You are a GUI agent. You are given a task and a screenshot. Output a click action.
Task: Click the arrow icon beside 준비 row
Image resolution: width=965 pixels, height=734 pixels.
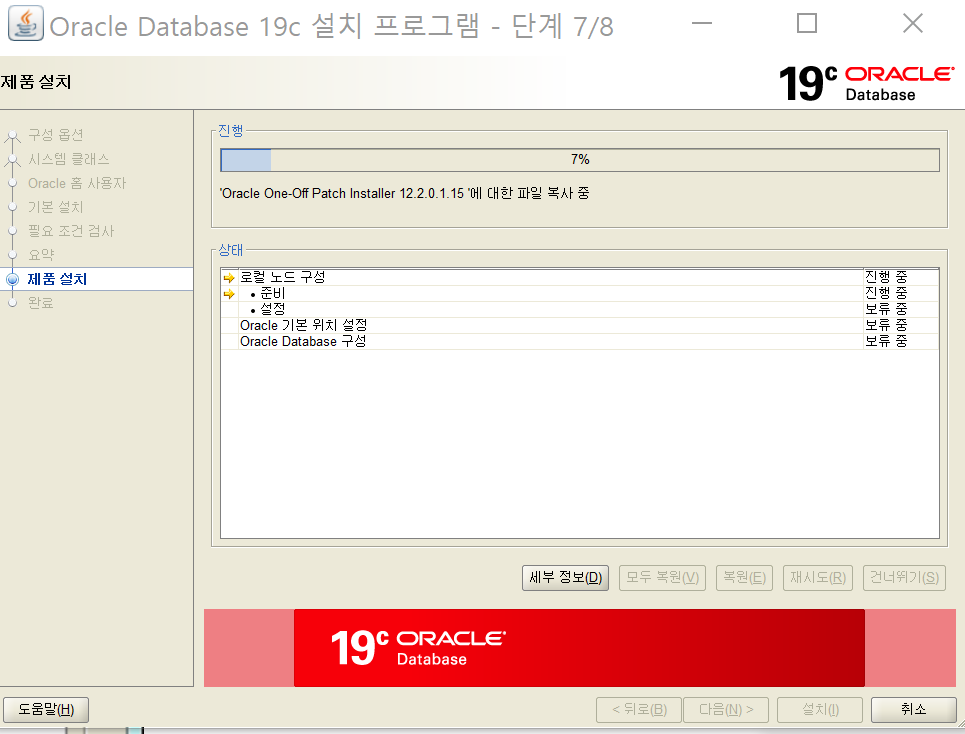[x=229, y=294]
